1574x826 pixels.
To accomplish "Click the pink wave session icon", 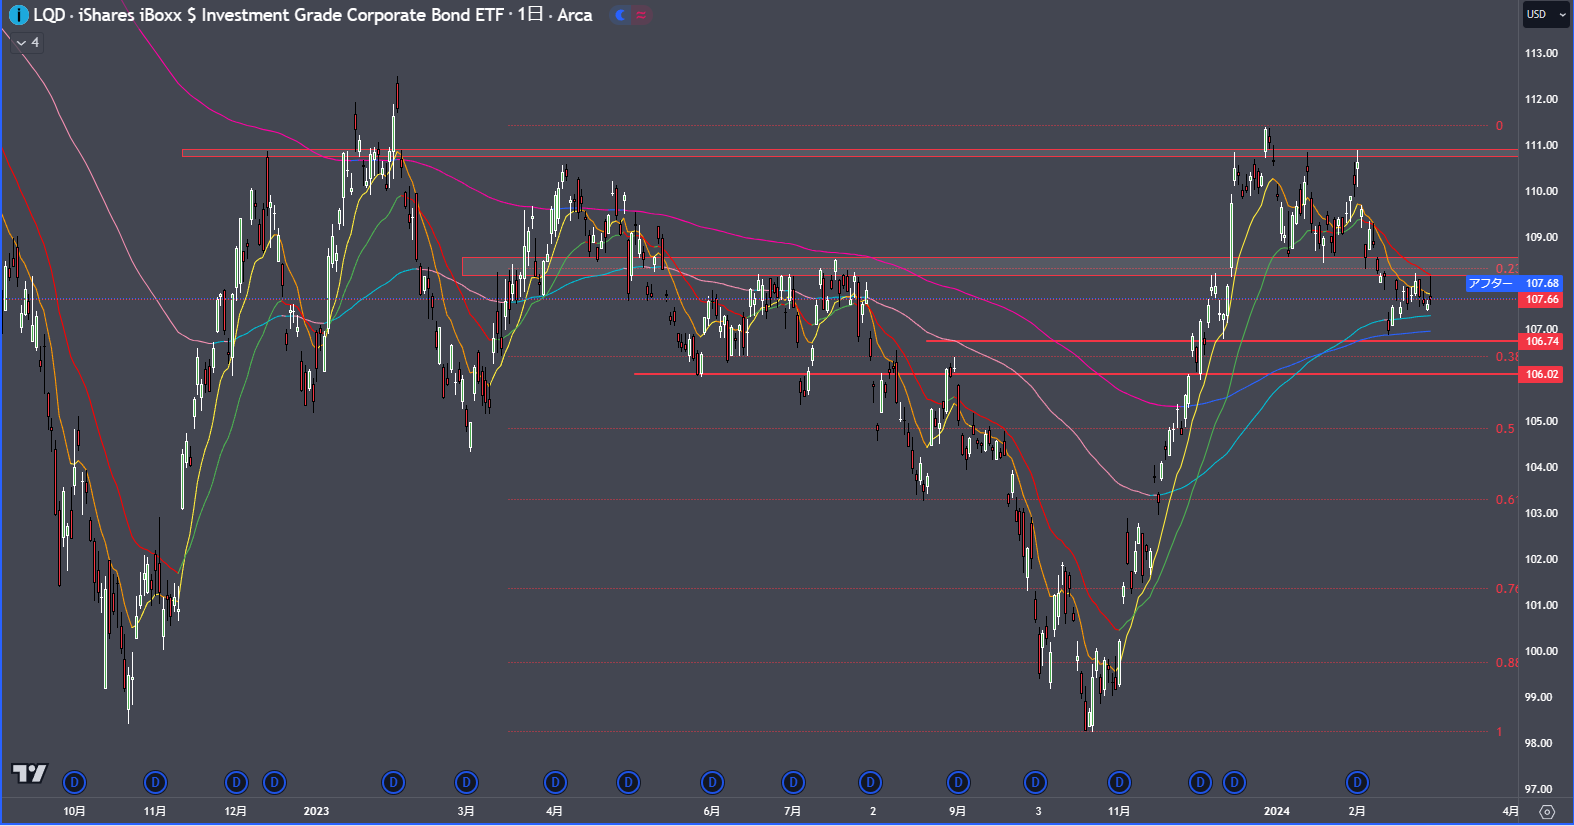I will [641, 15].
